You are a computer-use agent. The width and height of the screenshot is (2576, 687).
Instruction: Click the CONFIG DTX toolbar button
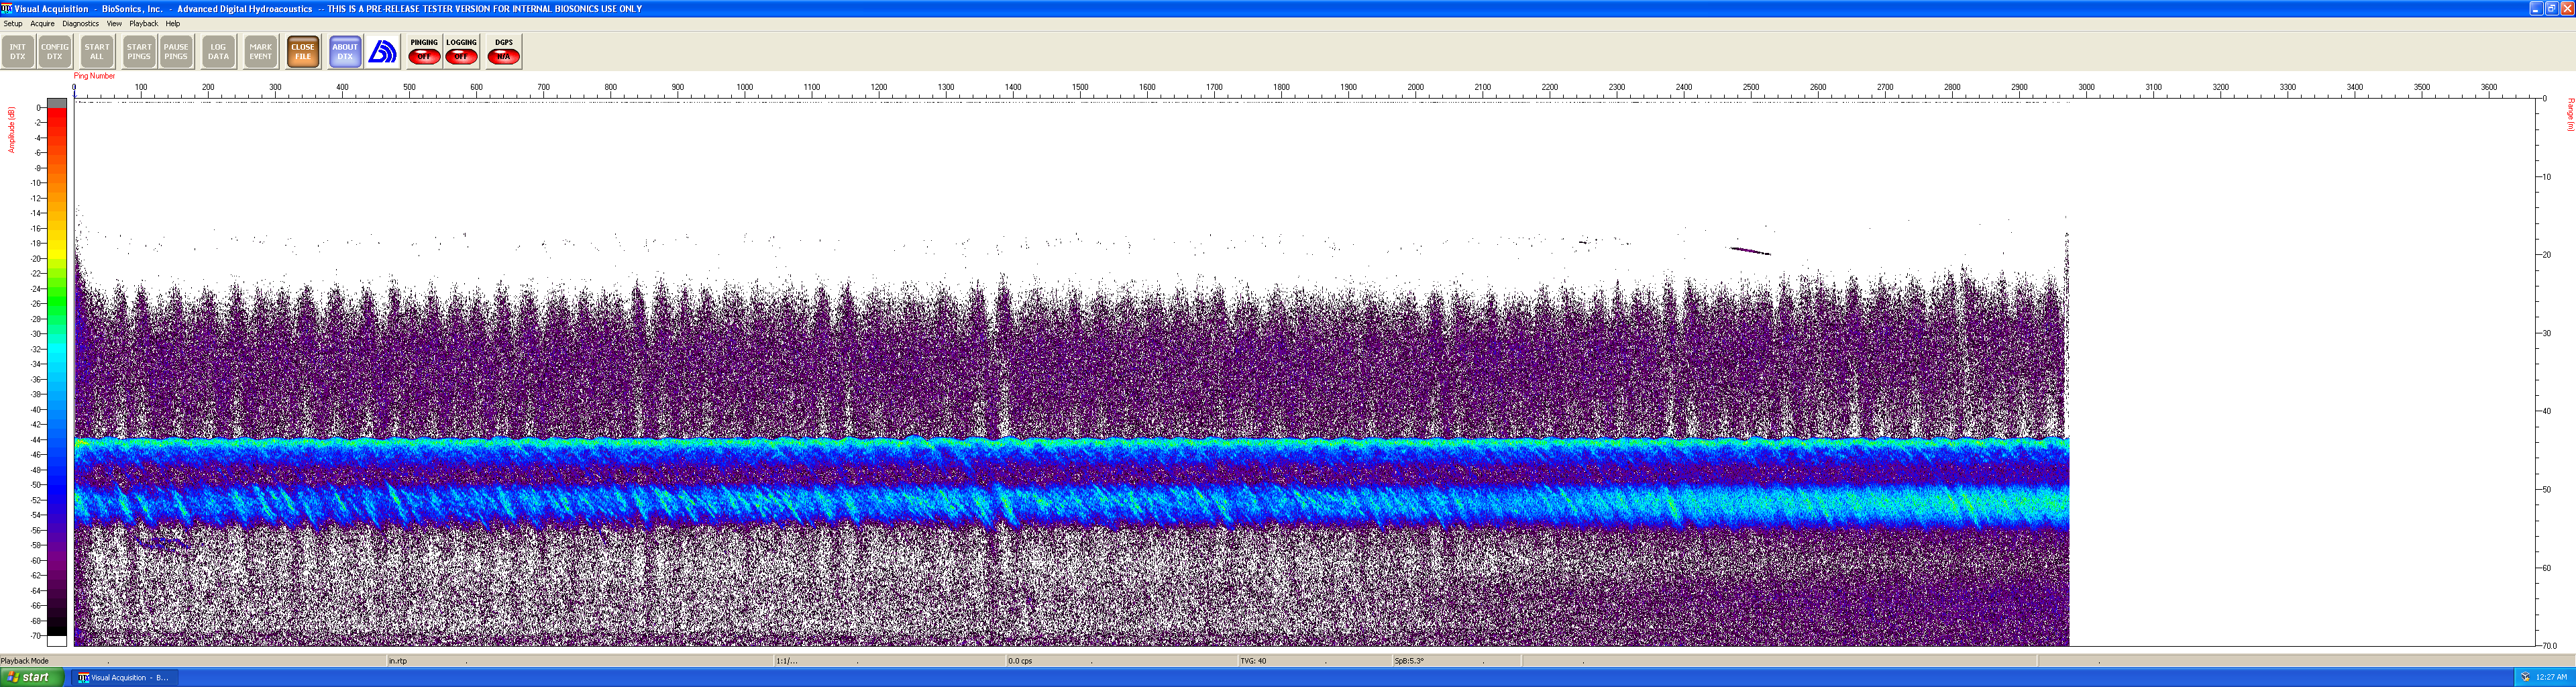coord(55,52)
